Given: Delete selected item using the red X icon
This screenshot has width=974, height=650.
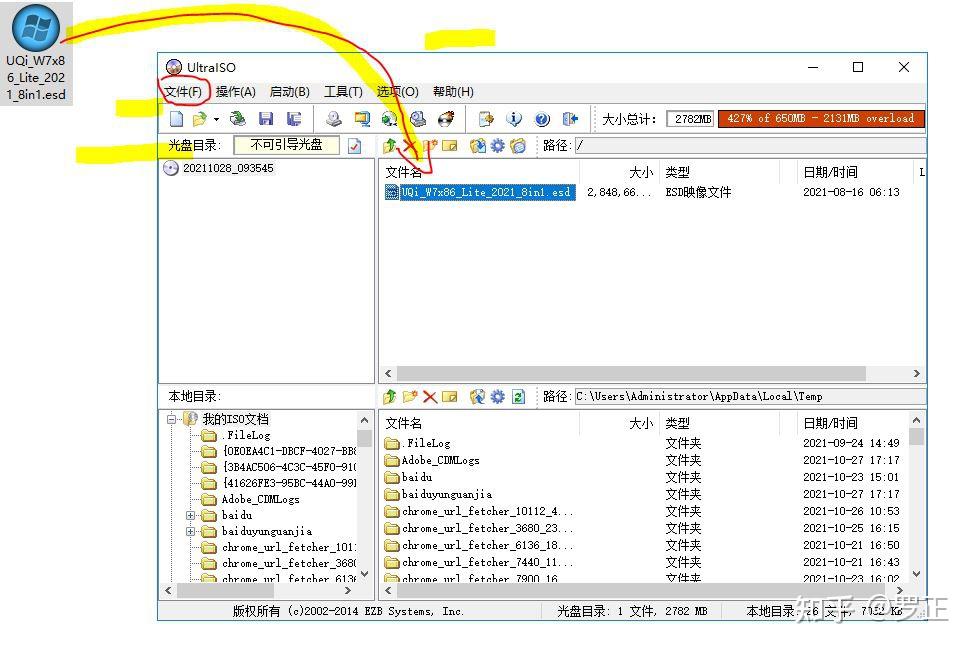Looking at the screenshot, I should pos(430,397).
